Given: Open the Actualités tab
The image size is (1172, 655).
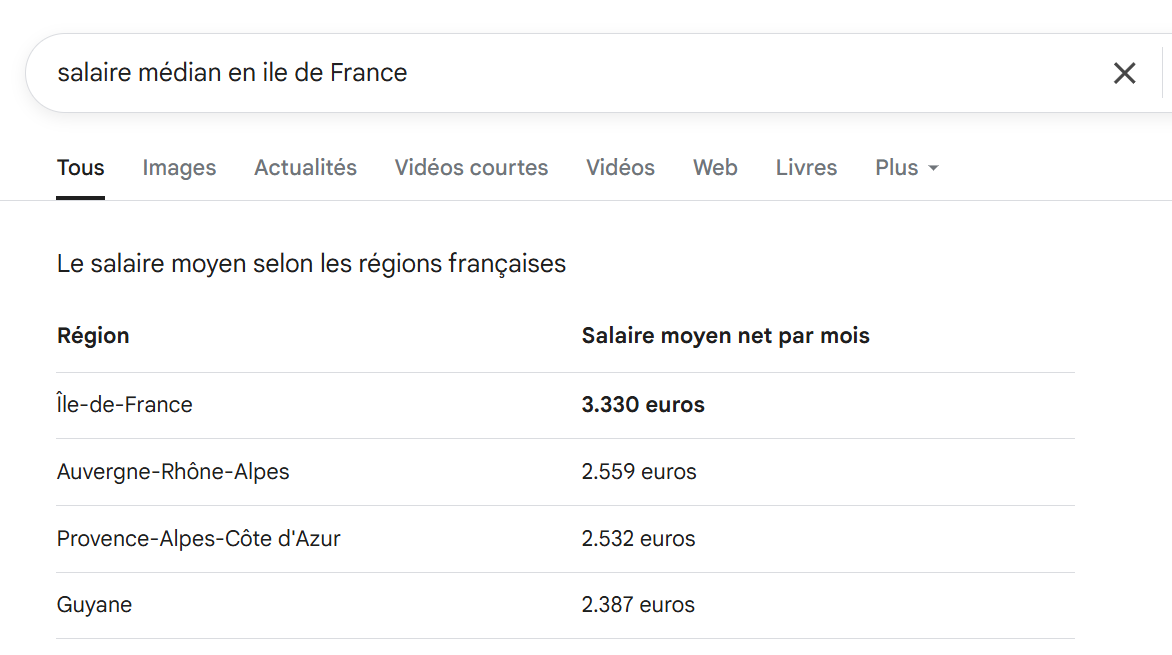Looking at the screenshot, I should point(306,167).
